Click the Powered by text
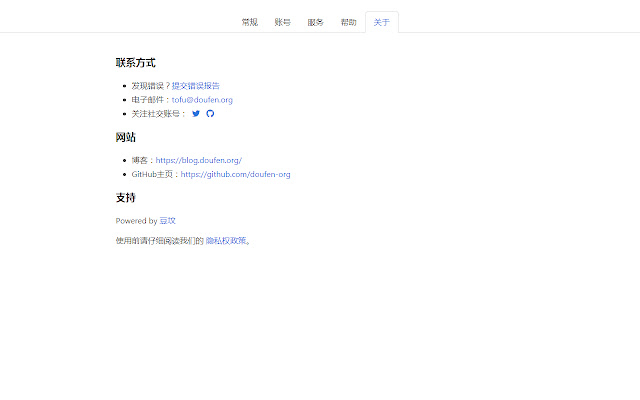This screenshot has height=400, width=640. point(136,220)
